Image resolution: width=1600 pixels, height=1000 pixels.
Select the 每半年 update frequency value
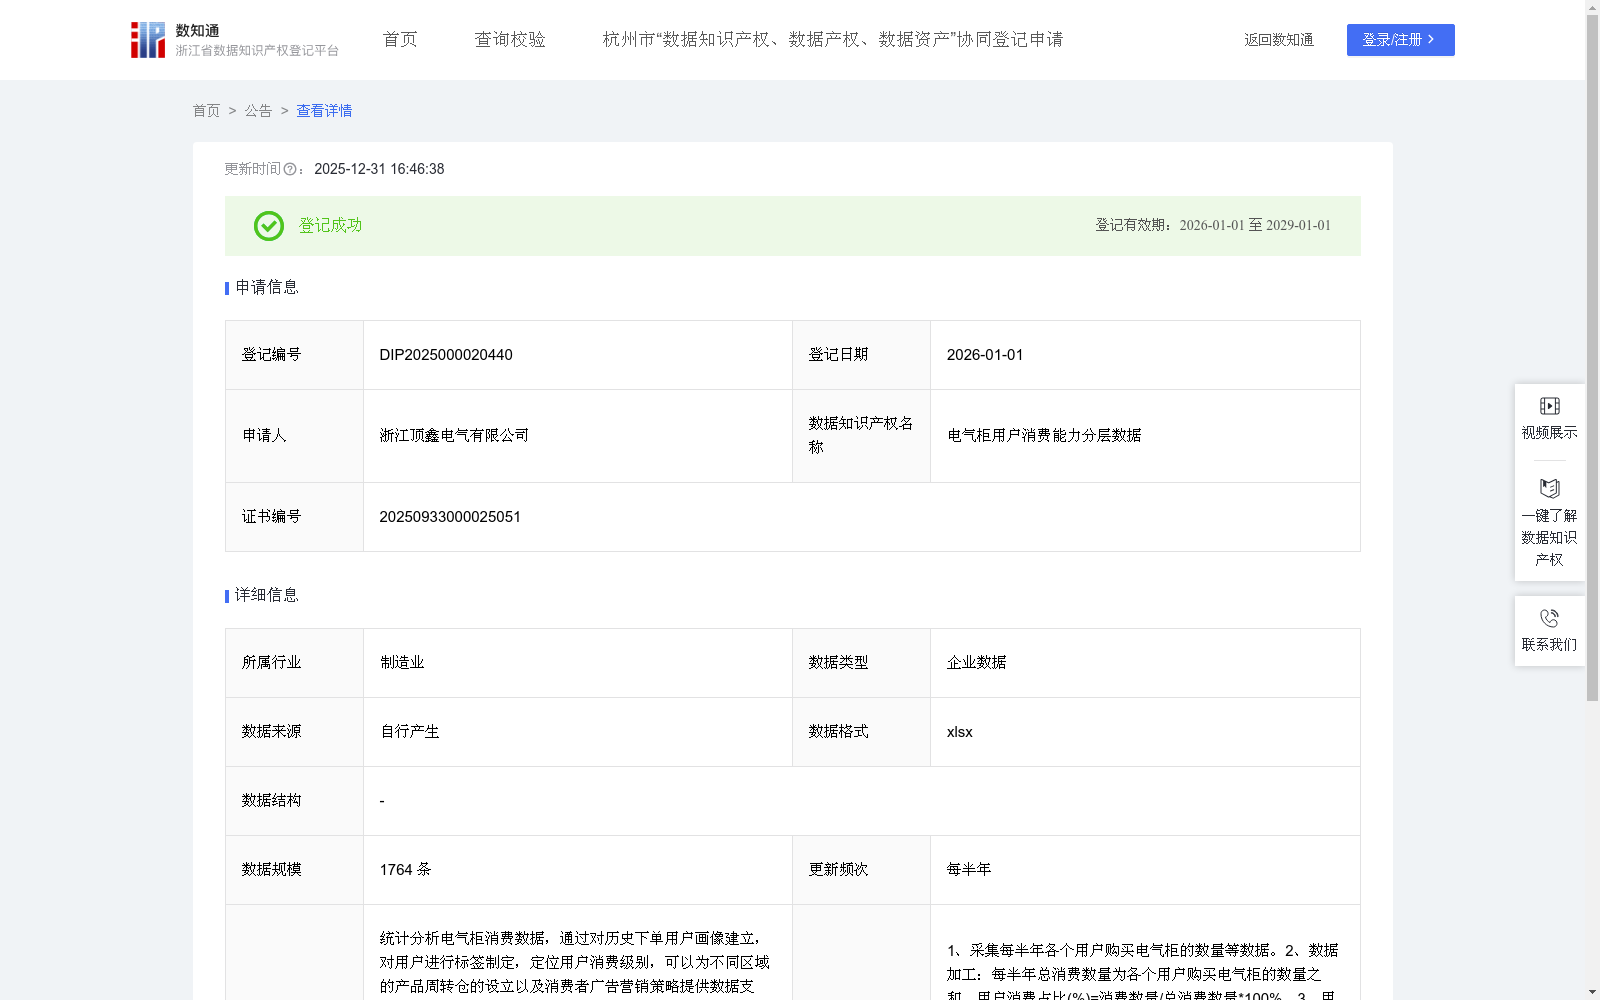pos(969,869)
